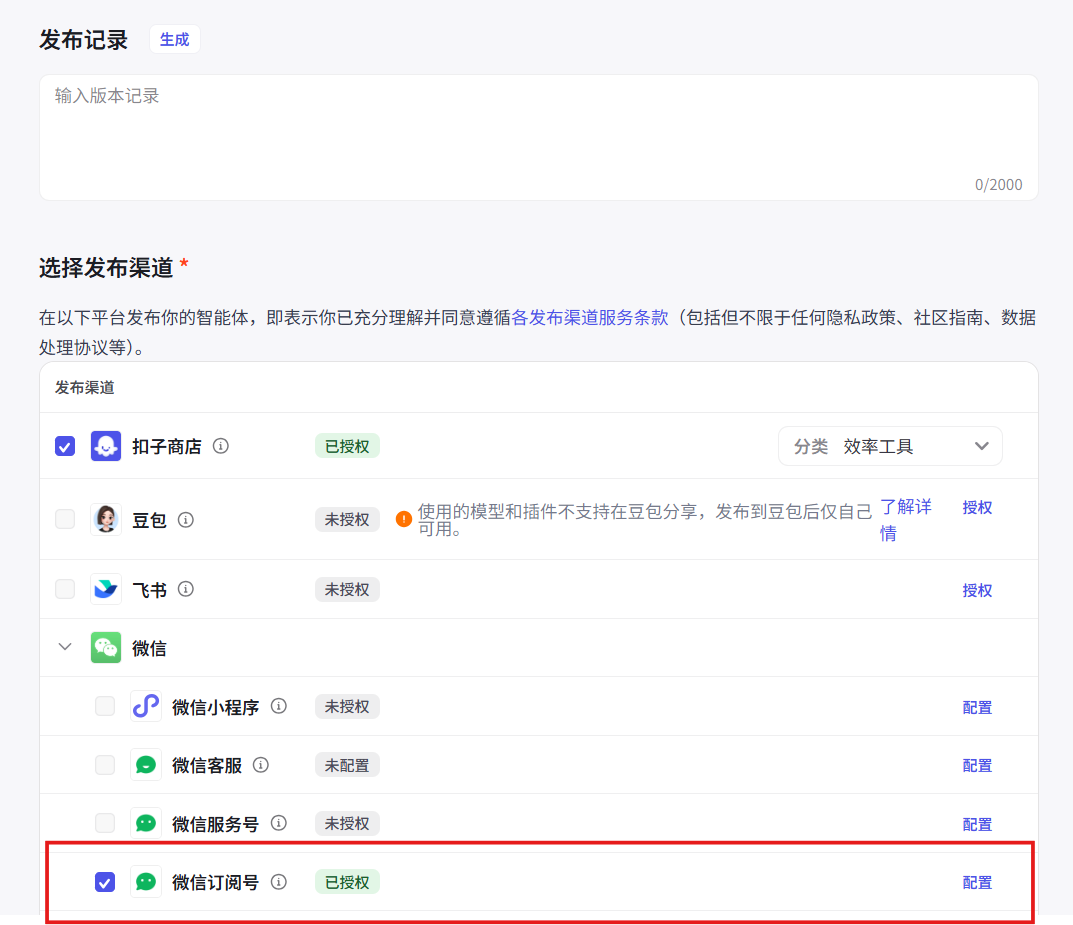Image resolution: width=1073 pixels, height=925 pixels.
Task: Enable the 微信客服 checkbox
Action: click(x=105, y=765)
